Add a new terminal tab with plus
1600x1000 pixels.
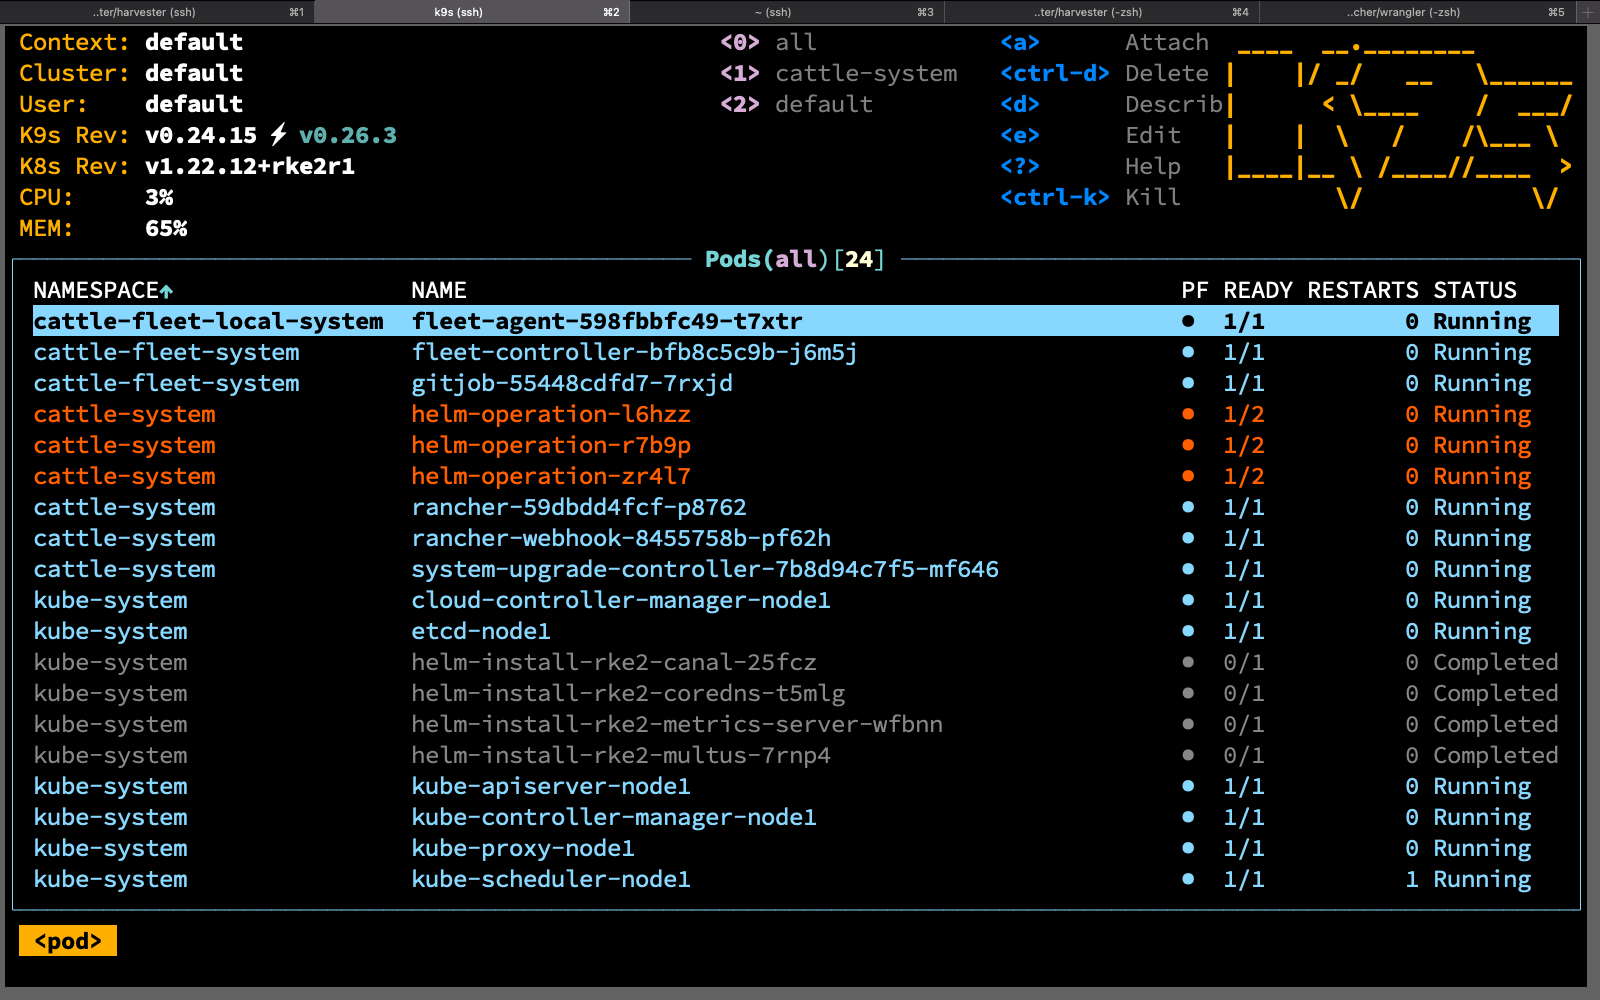[x=1587, y=12]
